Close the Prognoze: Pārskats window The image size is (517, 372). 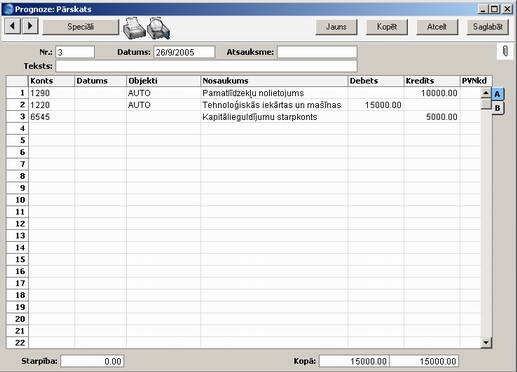(x=507, y=9)
